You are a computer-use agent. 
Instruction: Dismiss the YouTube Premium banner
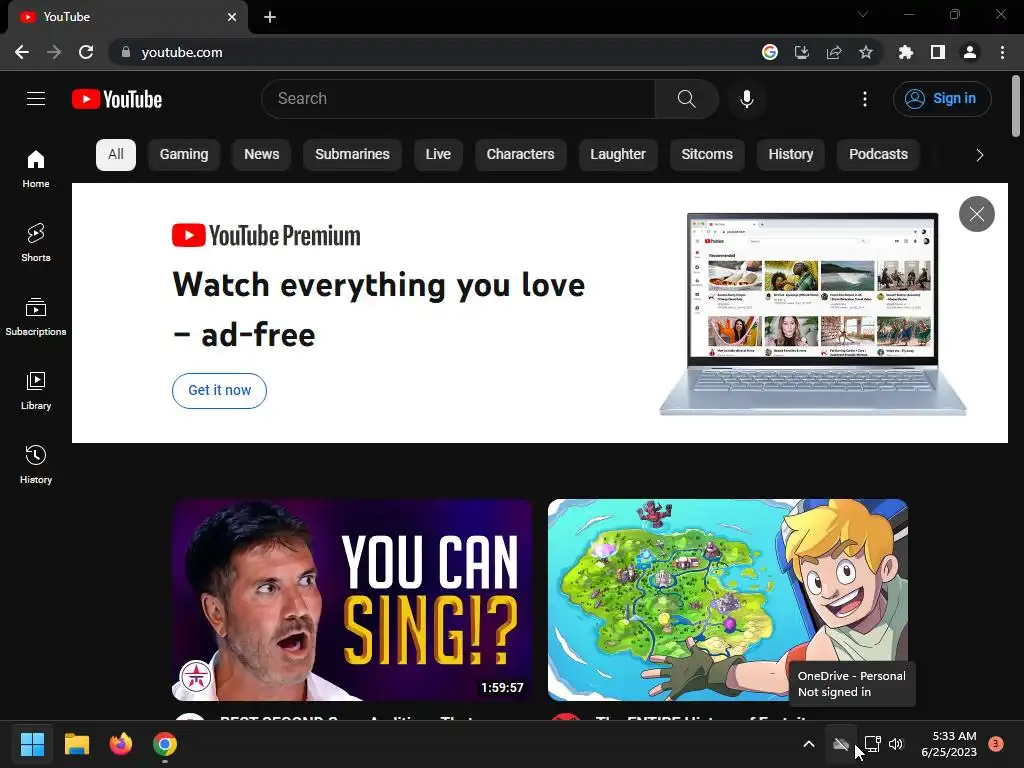[x=976, y=214]
